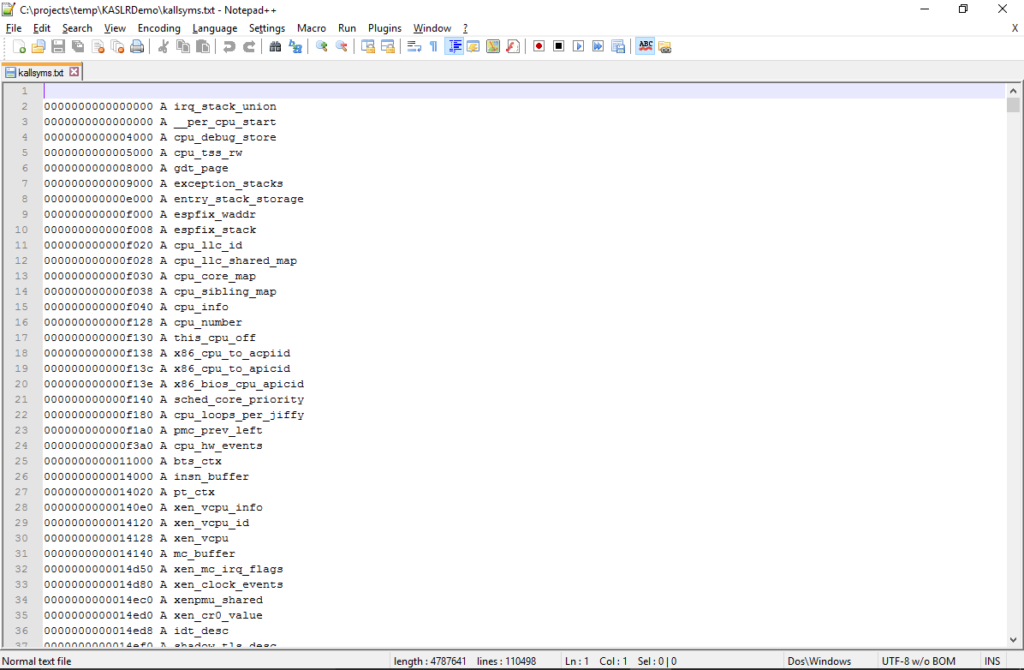Enable spell checking with the ABC icon
This screenshot has width=1024, height=670.
click(x=645, y=46)
